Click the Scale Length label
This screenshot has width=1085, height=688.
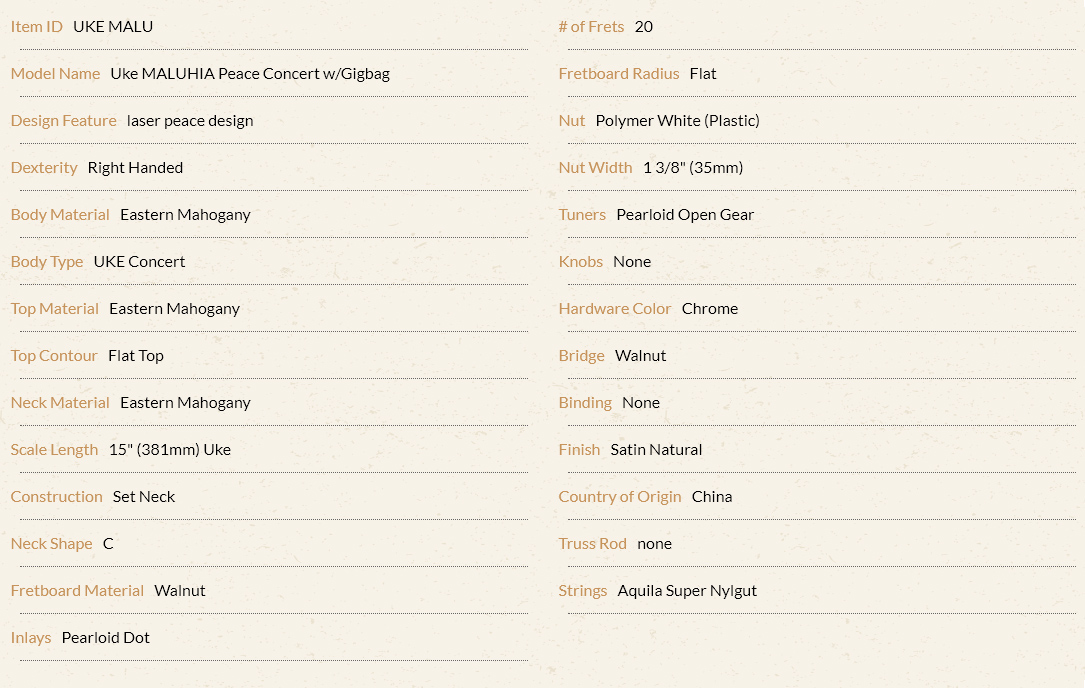click(x=55, y=451)
